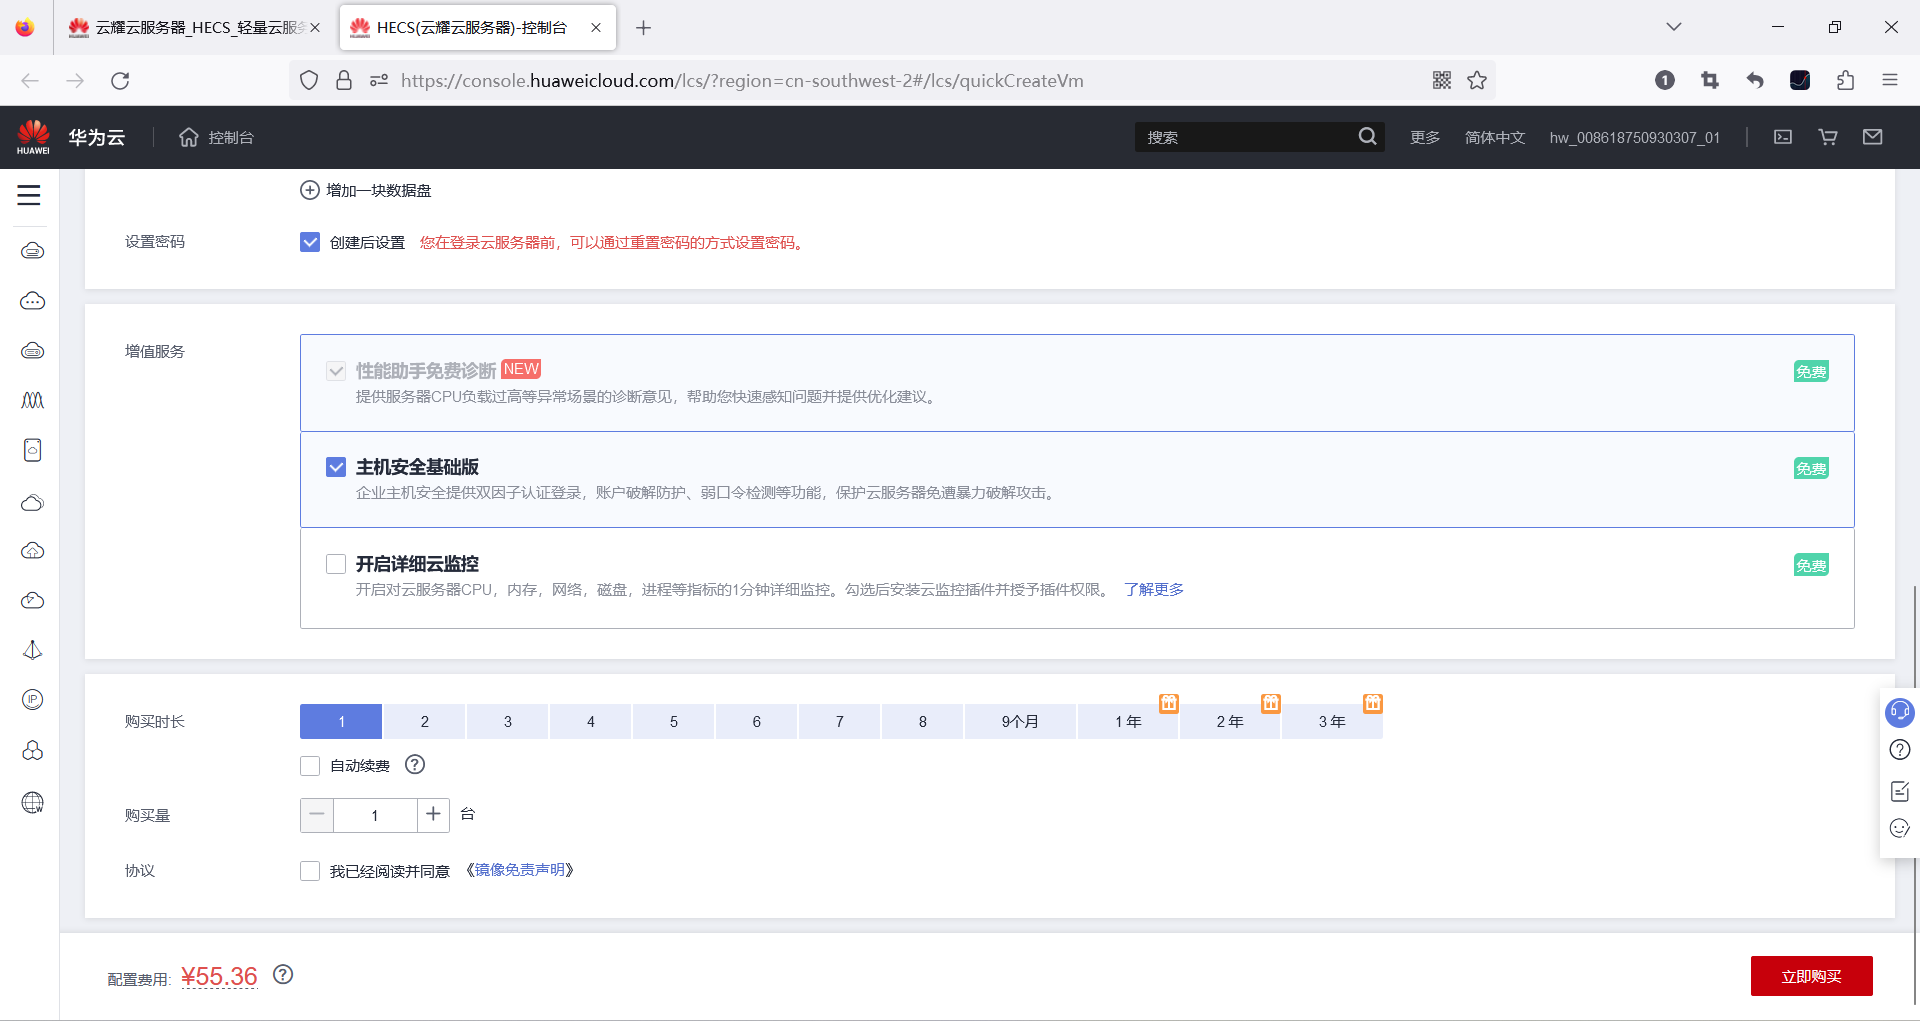The width and height of the screenshot is (1920, 1021).
Task: Open the CloudShell terminal icon in header
Action: point(1783,137)
